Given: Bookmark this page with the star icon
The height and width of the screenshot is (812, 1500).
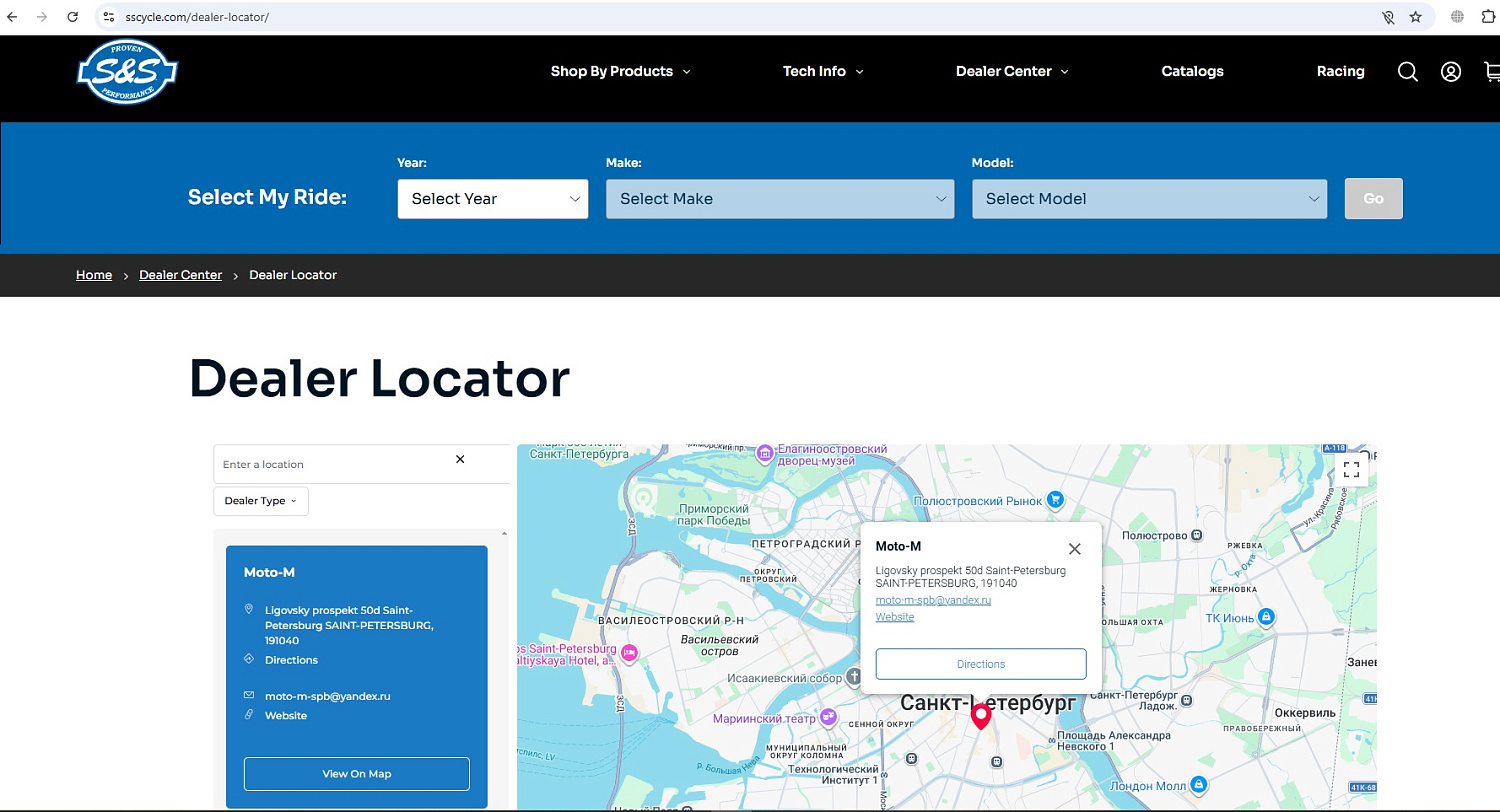Looking at the screenshot, I should 1416,17.
